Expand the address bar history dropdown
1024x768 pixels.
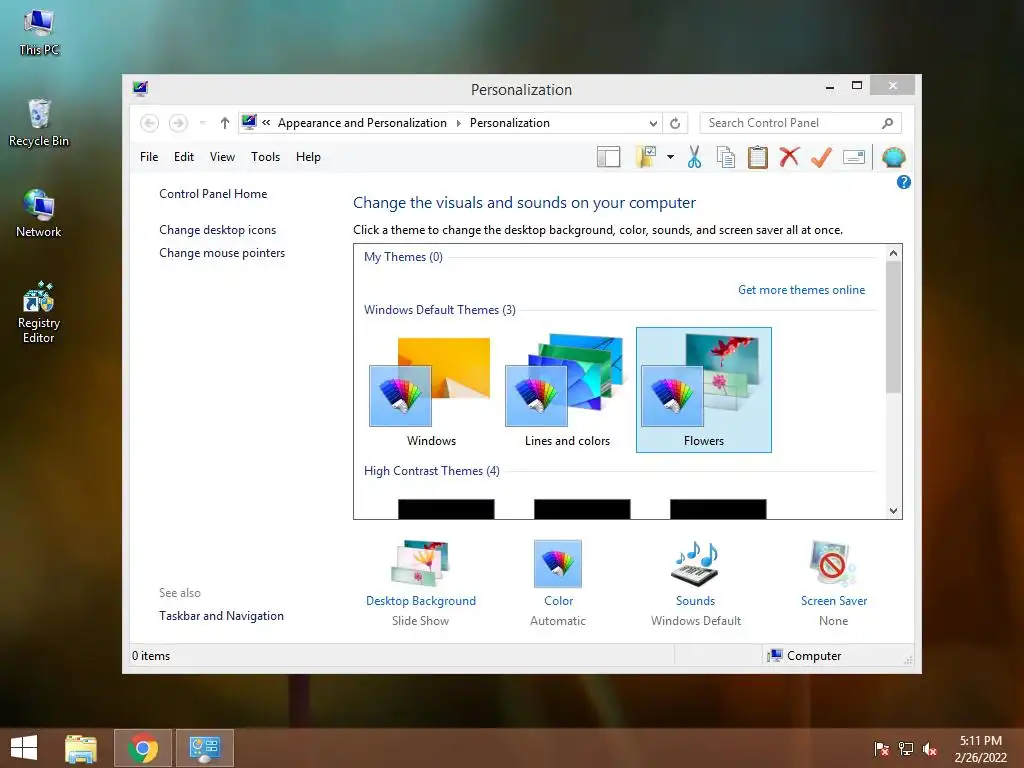653,123
